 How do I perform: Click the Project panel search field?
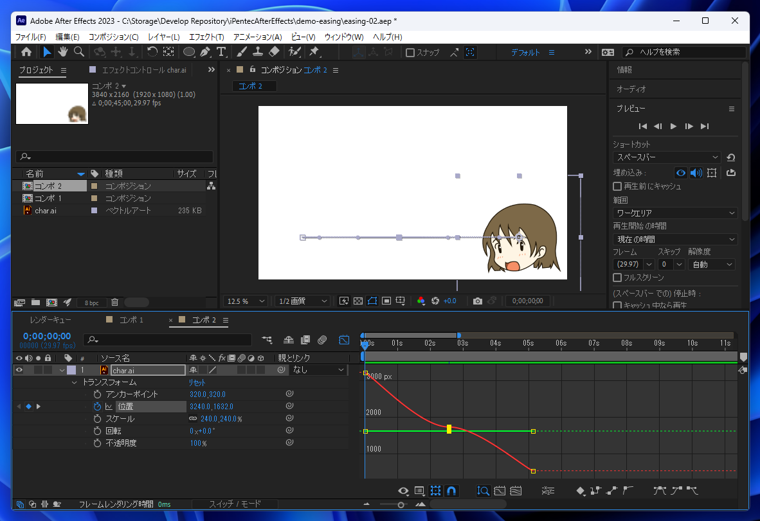click(x=114, y=157)
